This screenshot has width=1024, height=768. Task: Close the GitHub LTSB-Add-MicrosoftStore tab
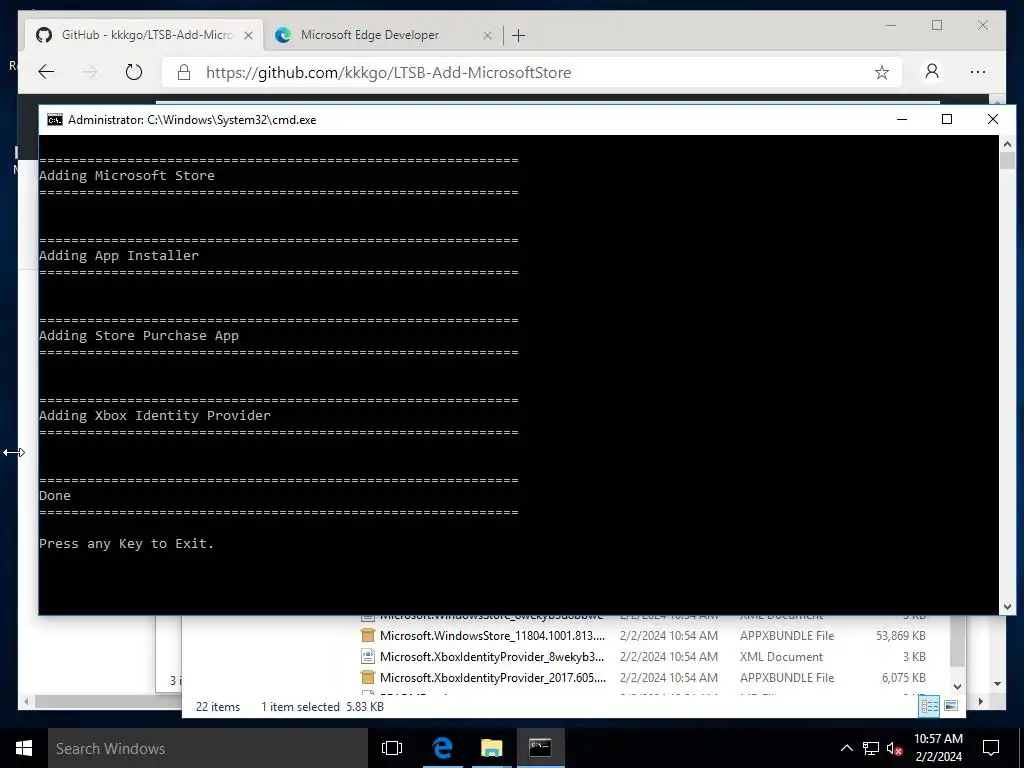pyautogui.click(x=248, y=35)
